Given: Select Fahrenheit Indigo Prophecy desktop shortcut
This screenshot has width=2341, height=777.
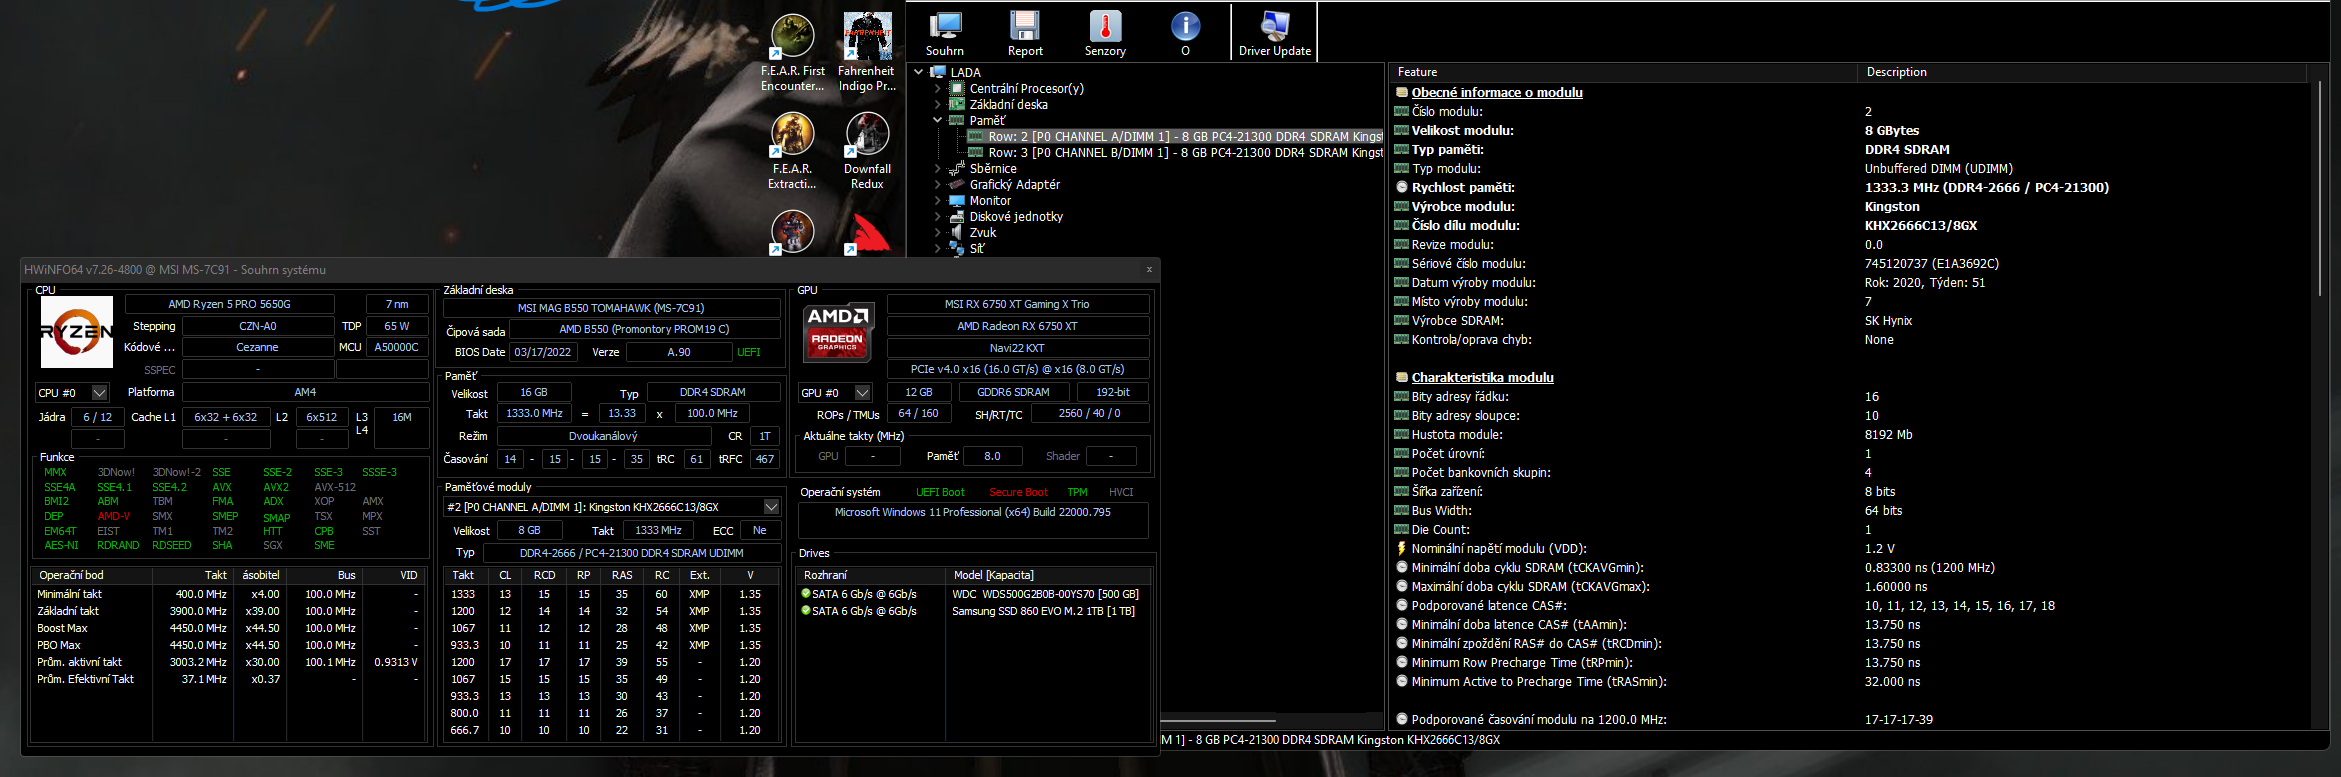Looking at the screenshot, I should [x=866, y=52].
